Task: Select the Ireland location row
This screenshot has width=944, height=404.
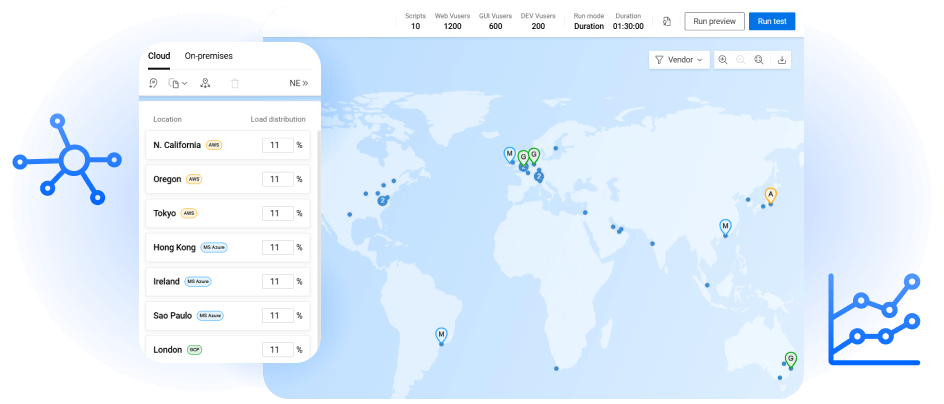Action: point(228,281)
